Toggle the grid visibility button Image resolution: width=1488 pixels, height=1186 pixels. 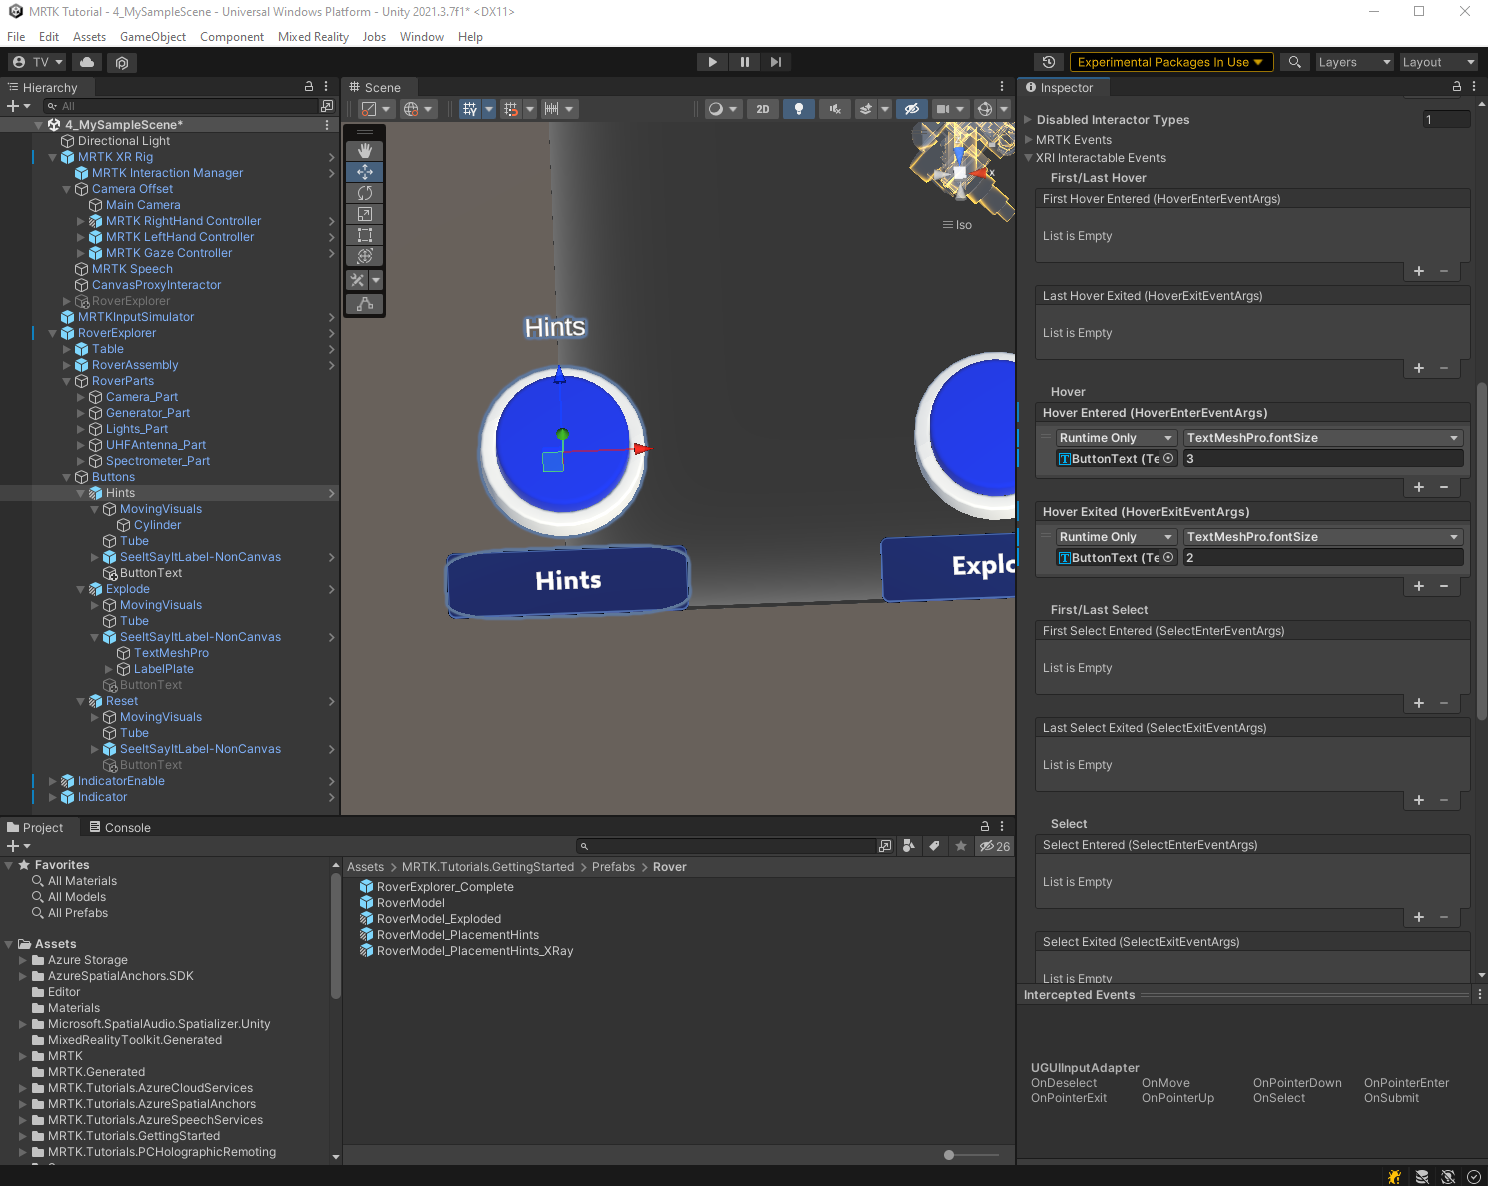[469, 109]
